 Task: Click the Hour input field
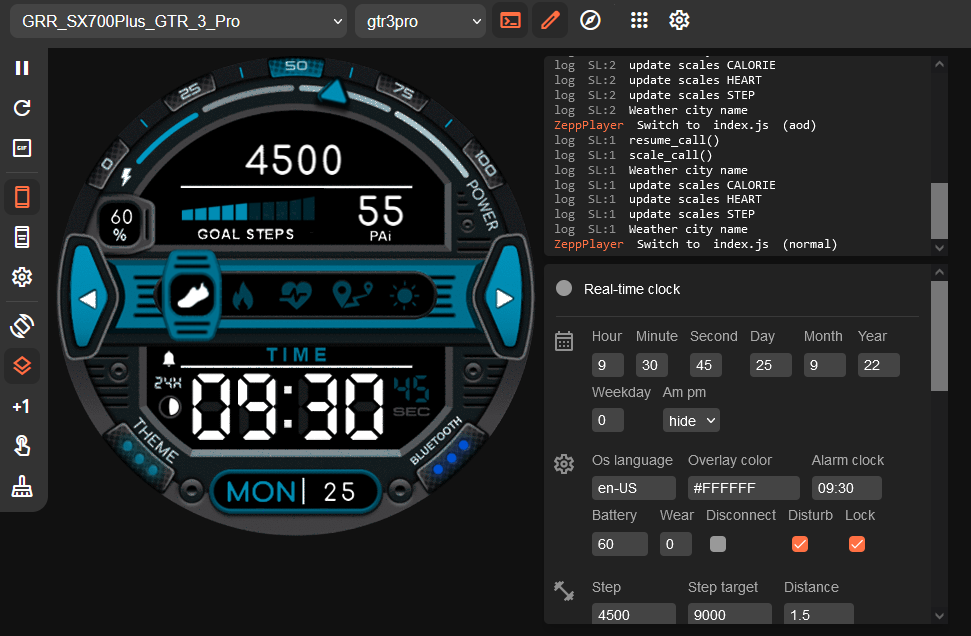[x=607, y=365]
